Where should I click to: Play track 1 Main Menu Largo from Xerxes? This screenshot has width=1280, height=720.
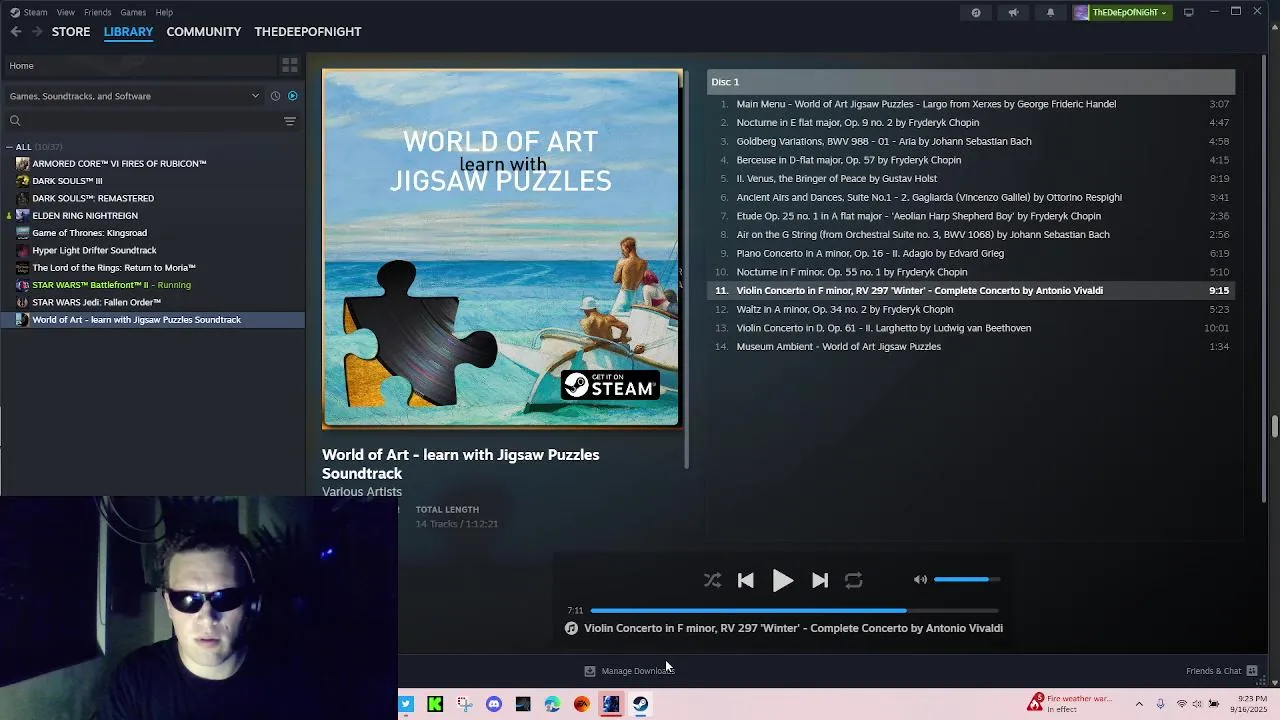(x=971, y=104)
